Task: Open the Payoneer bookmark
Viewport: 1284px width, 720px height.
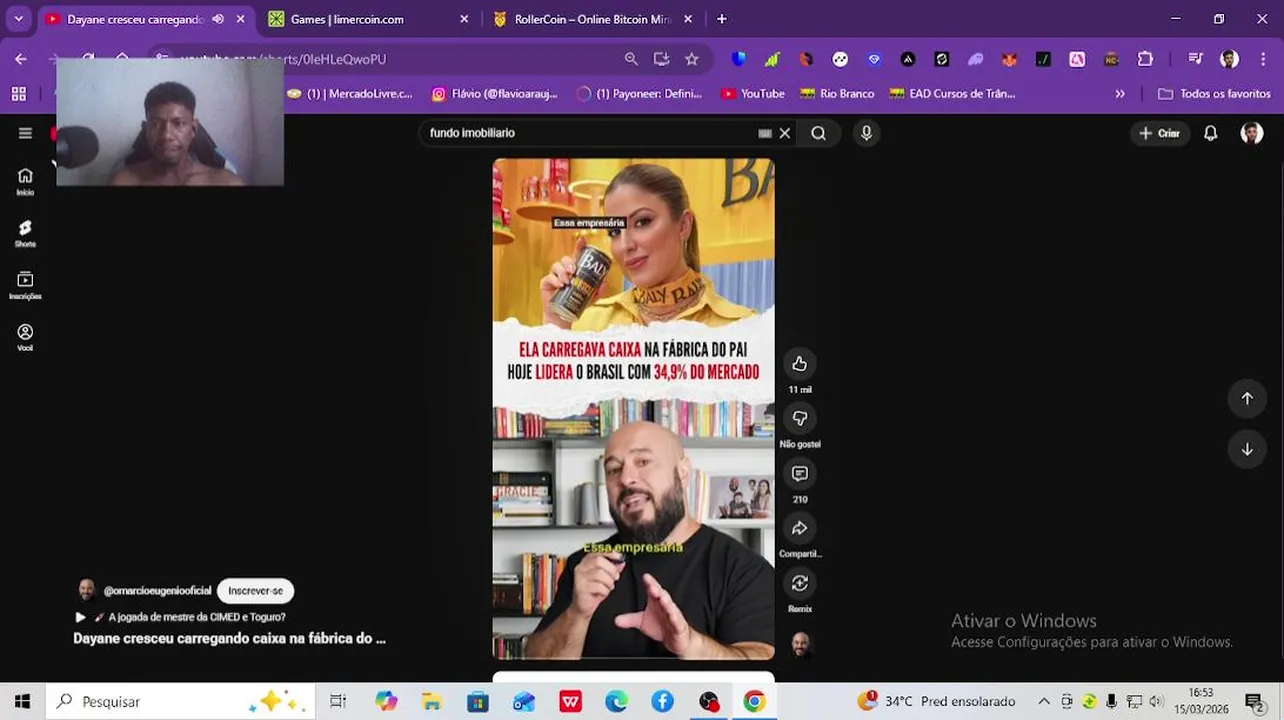Action: point(640,94)
